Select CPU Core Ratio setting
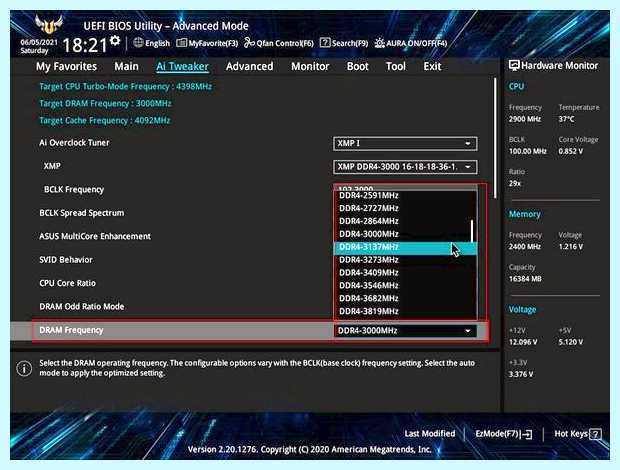This screenshot has height=470, width=620. click(x=67, y=283)
